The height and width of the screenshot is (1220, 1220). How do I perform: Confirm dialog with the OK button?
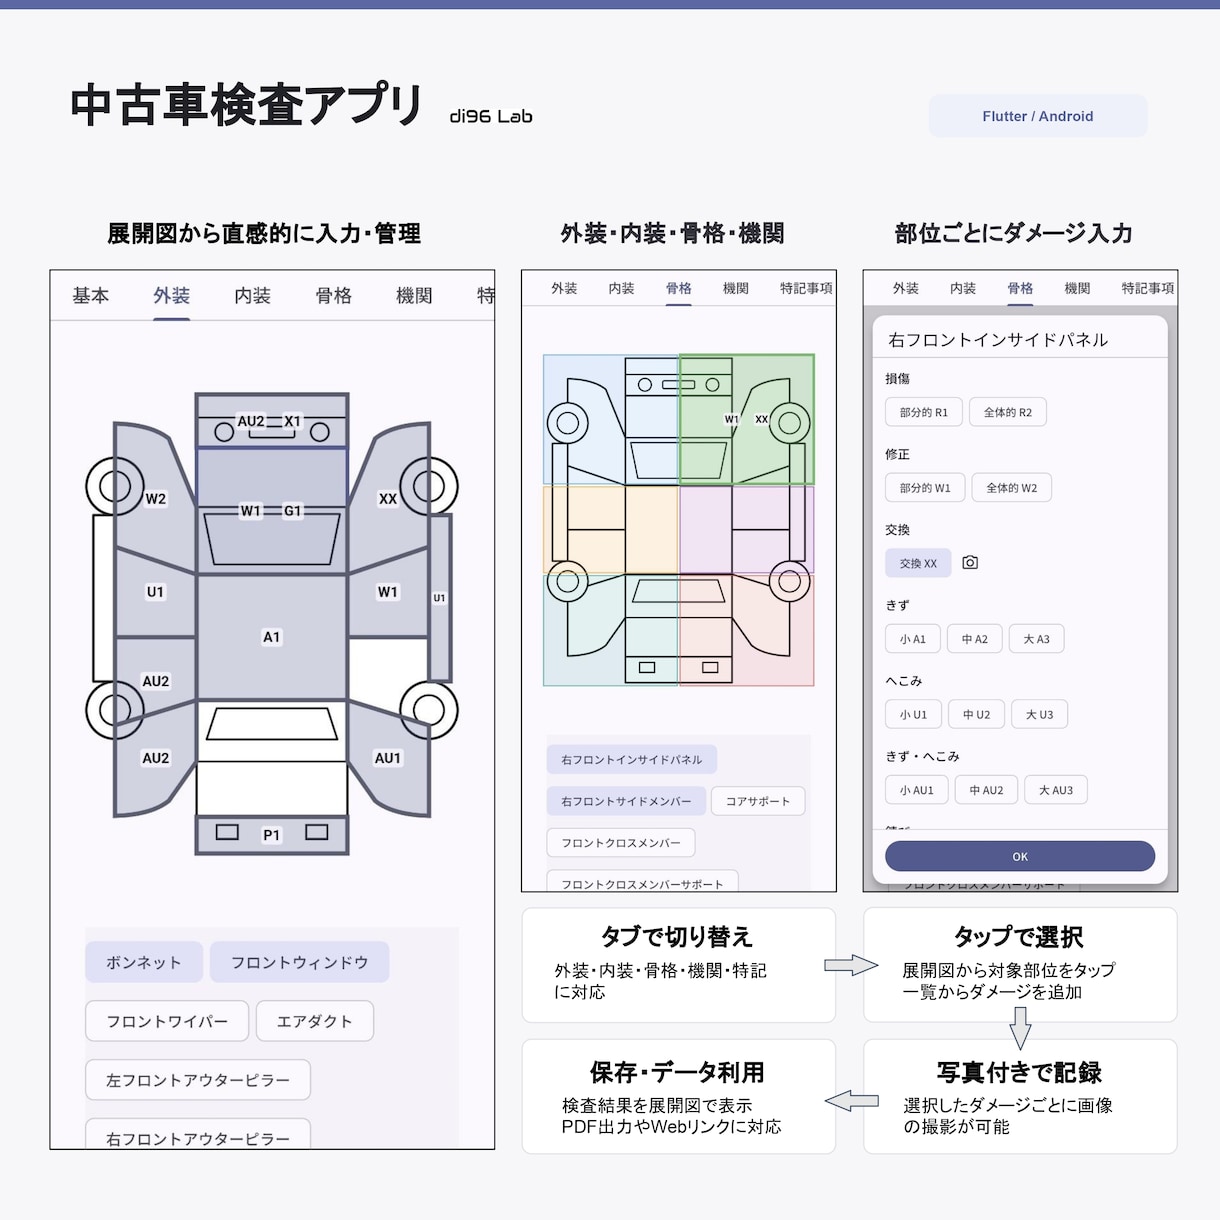click(1020, 856)
